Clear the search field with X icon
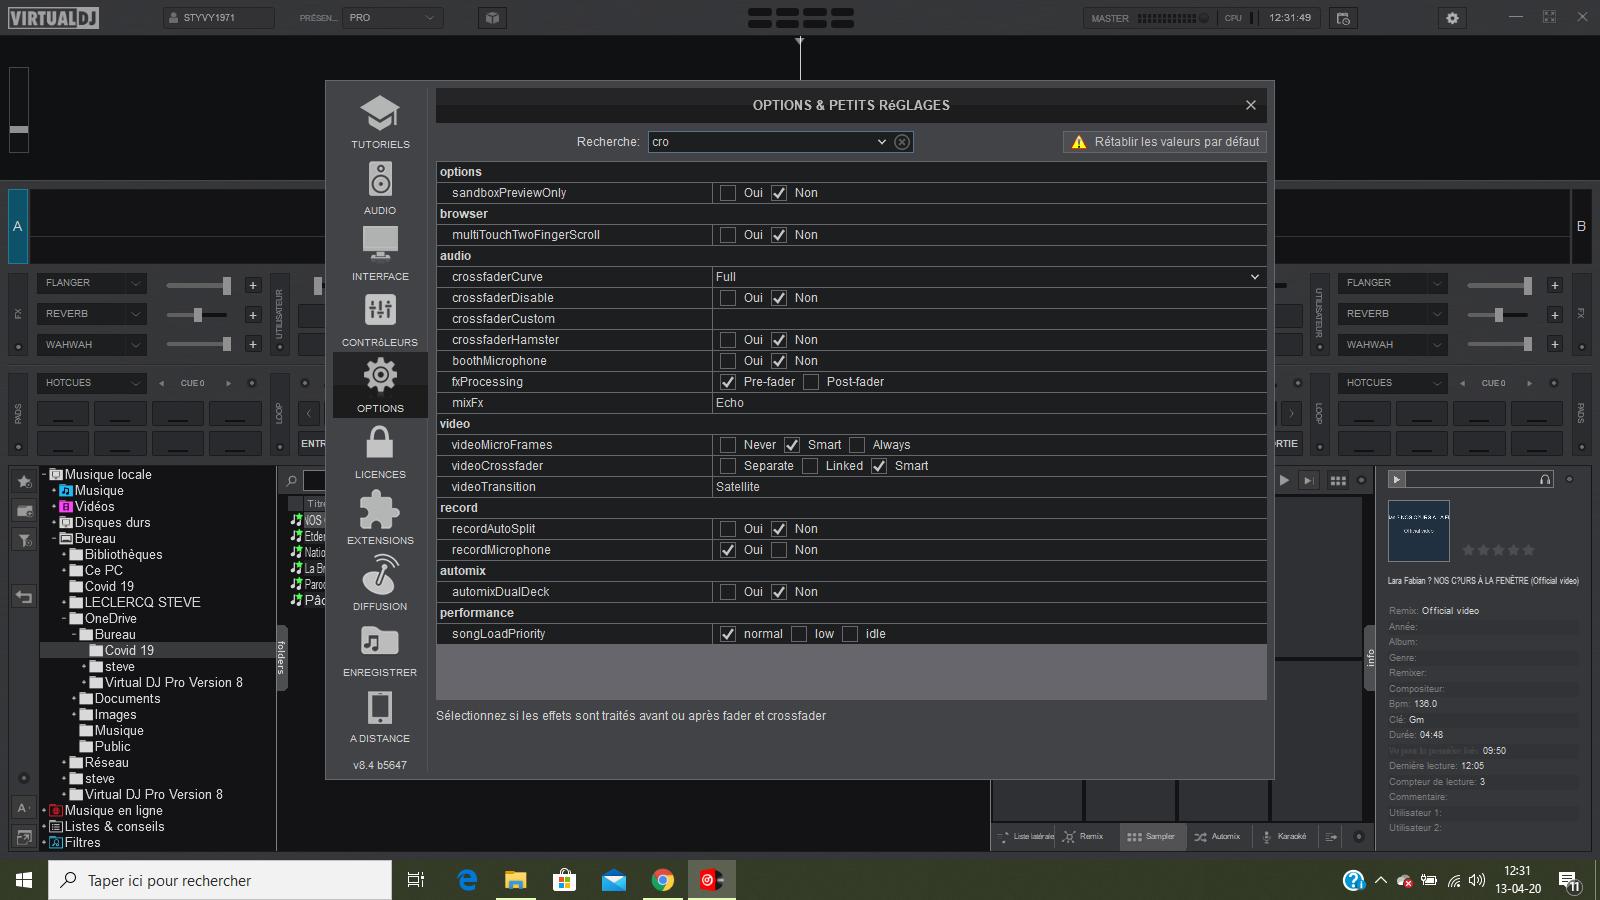Image resolution: width=1600 pixels, height=900 pixels. click(x=902, y=142)
